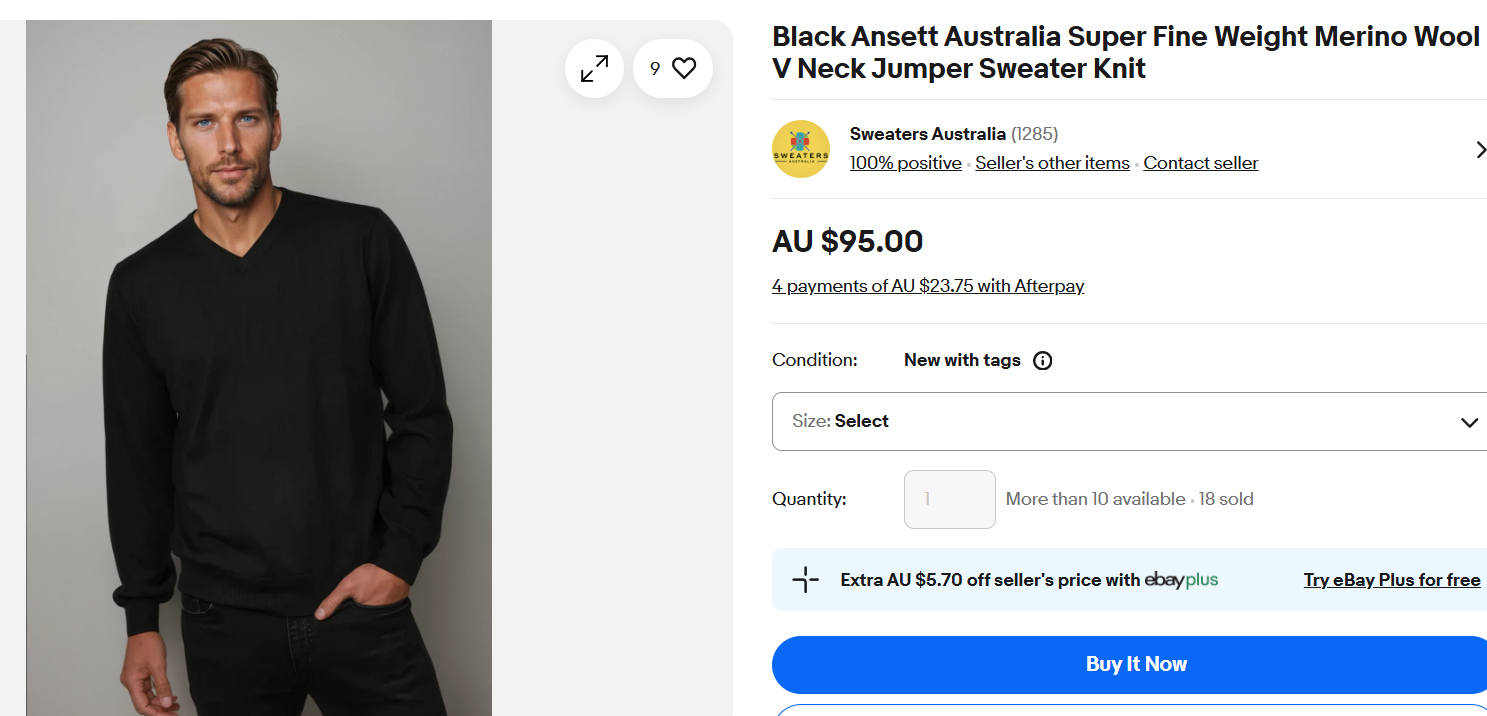Open the 100% positive feedback link
Screen dimensions: 1487x716
[x=905, y=163]
